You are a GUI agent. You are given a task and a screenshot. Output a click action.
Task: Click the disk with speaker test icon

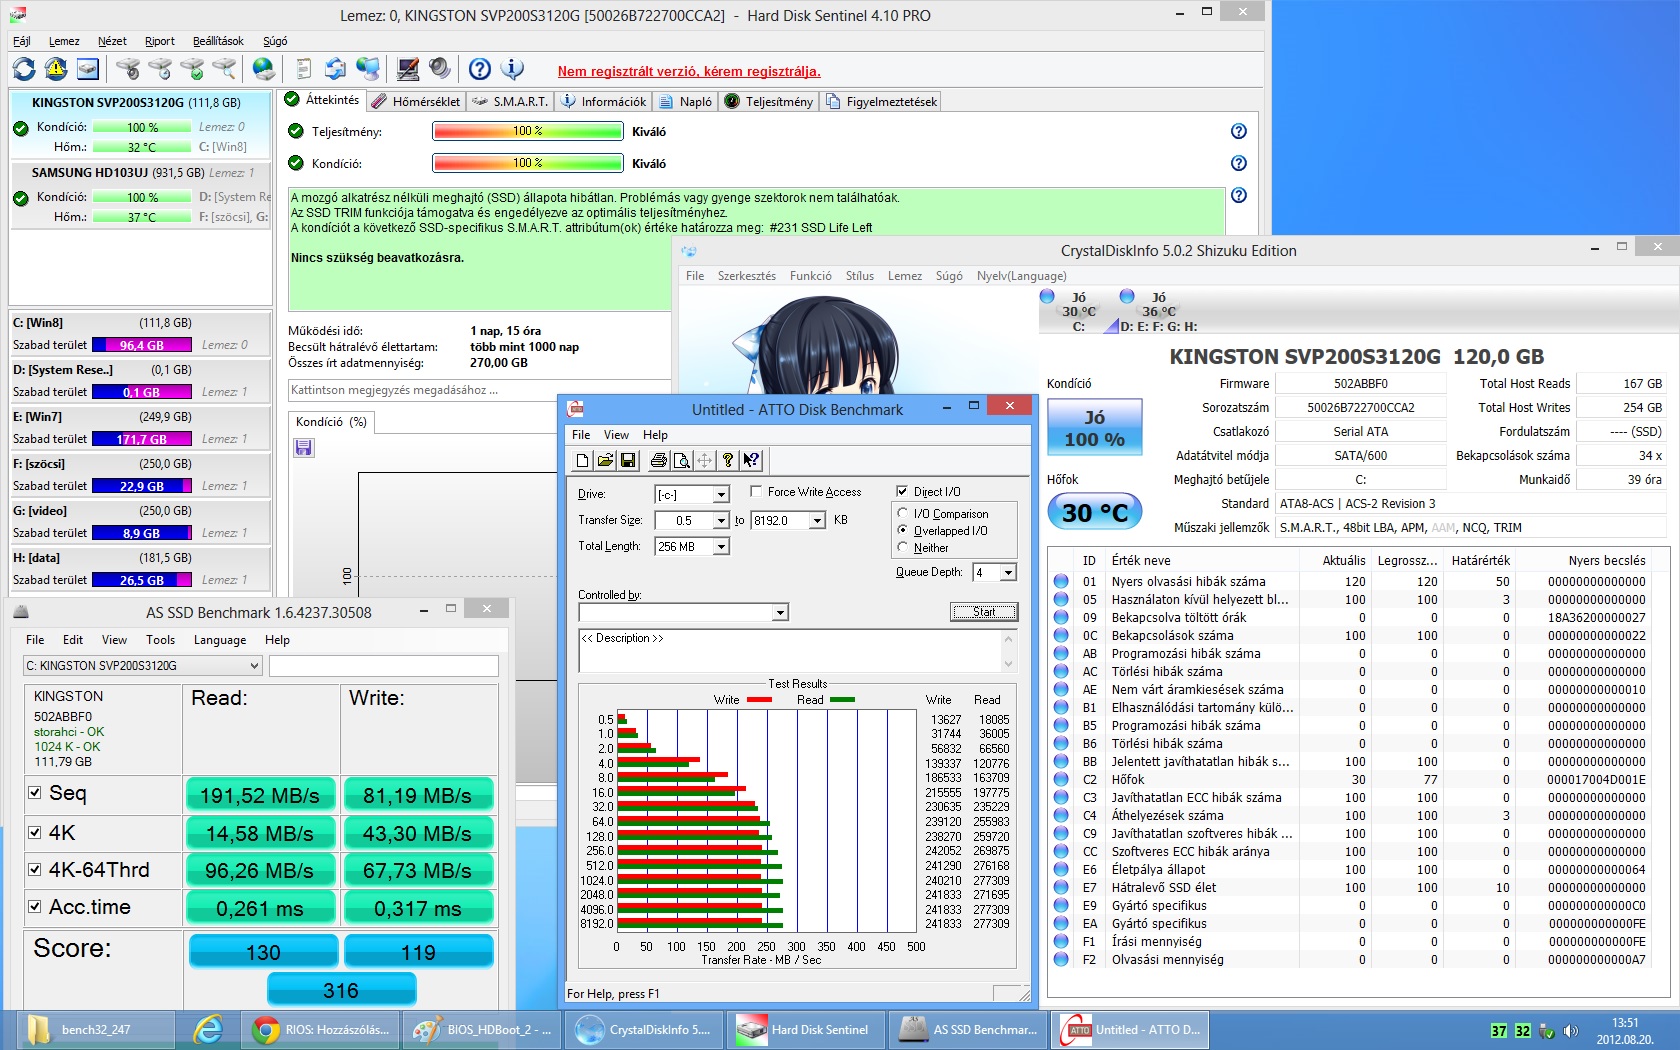point(128,69)
